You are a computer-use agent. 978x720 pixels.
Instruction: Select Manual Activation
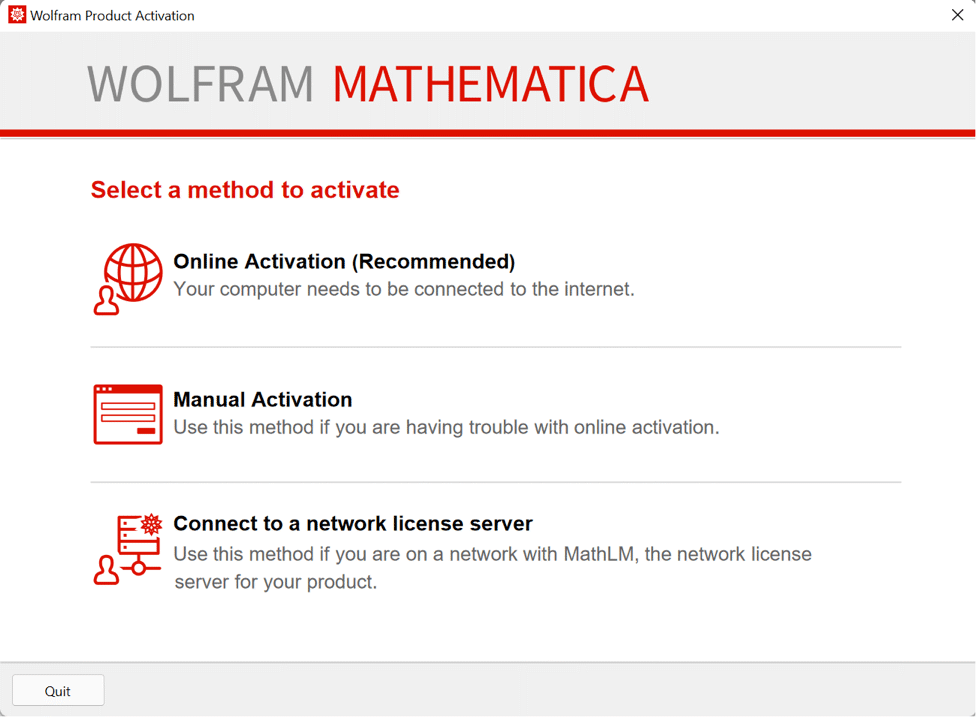[x=263, y=399]
